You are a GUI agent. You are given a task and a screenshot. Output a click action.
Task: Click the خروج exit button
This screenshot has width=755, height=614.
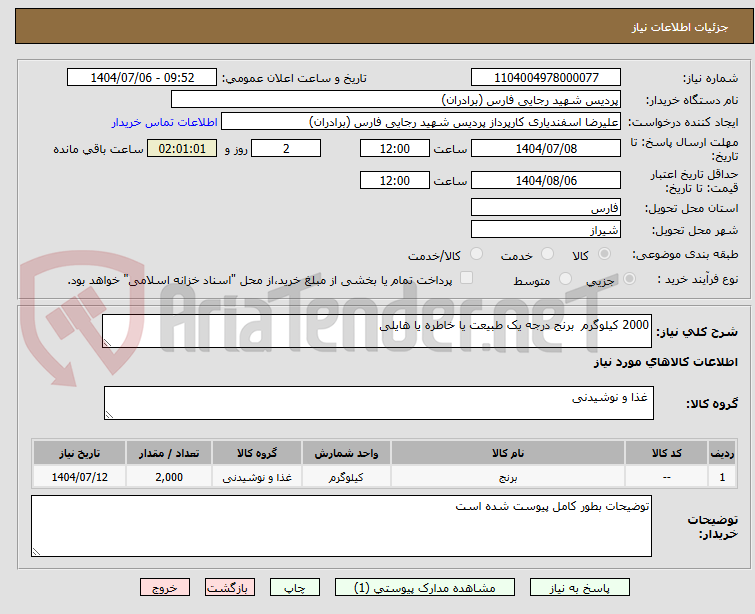coord(165,588)
